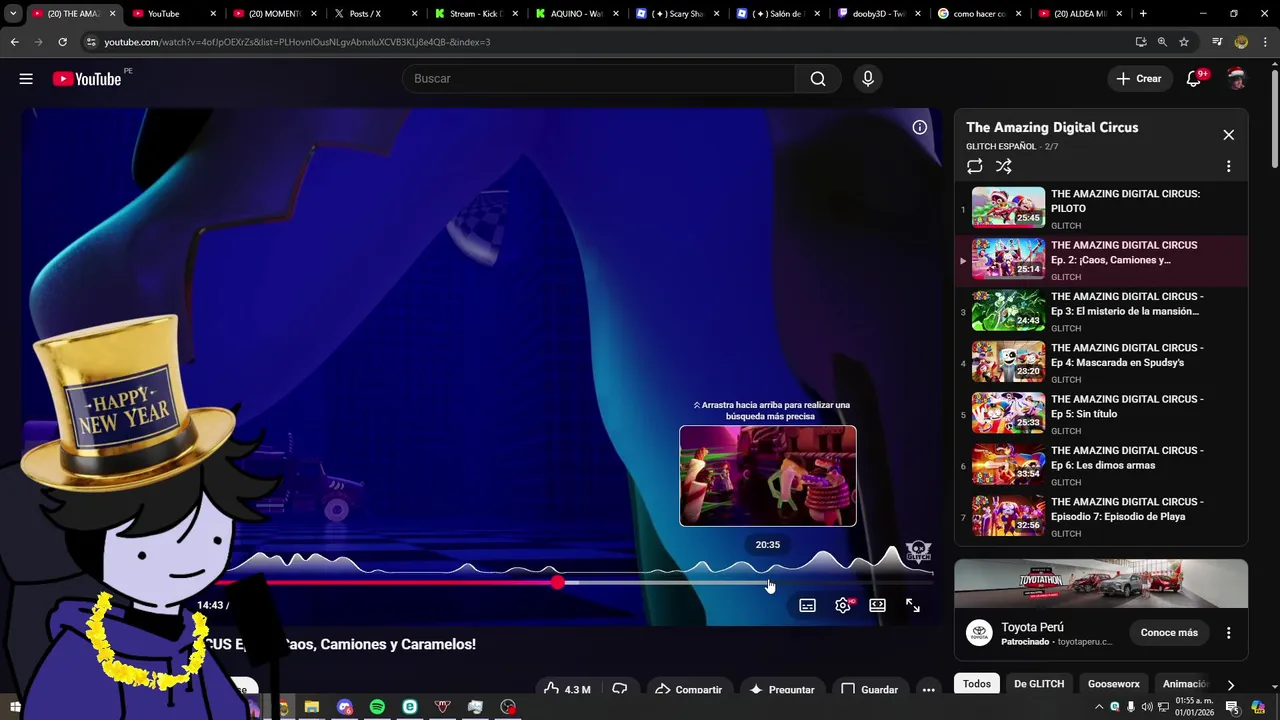Bookmark this page with star
The image size is (1280, 720).
point(1184,42)
